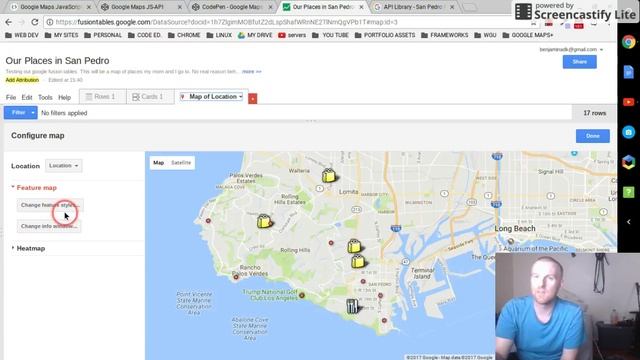Viewport: 640px width, 360px height.
Task: Open the servers bookmark
Action: click(292, 35)
